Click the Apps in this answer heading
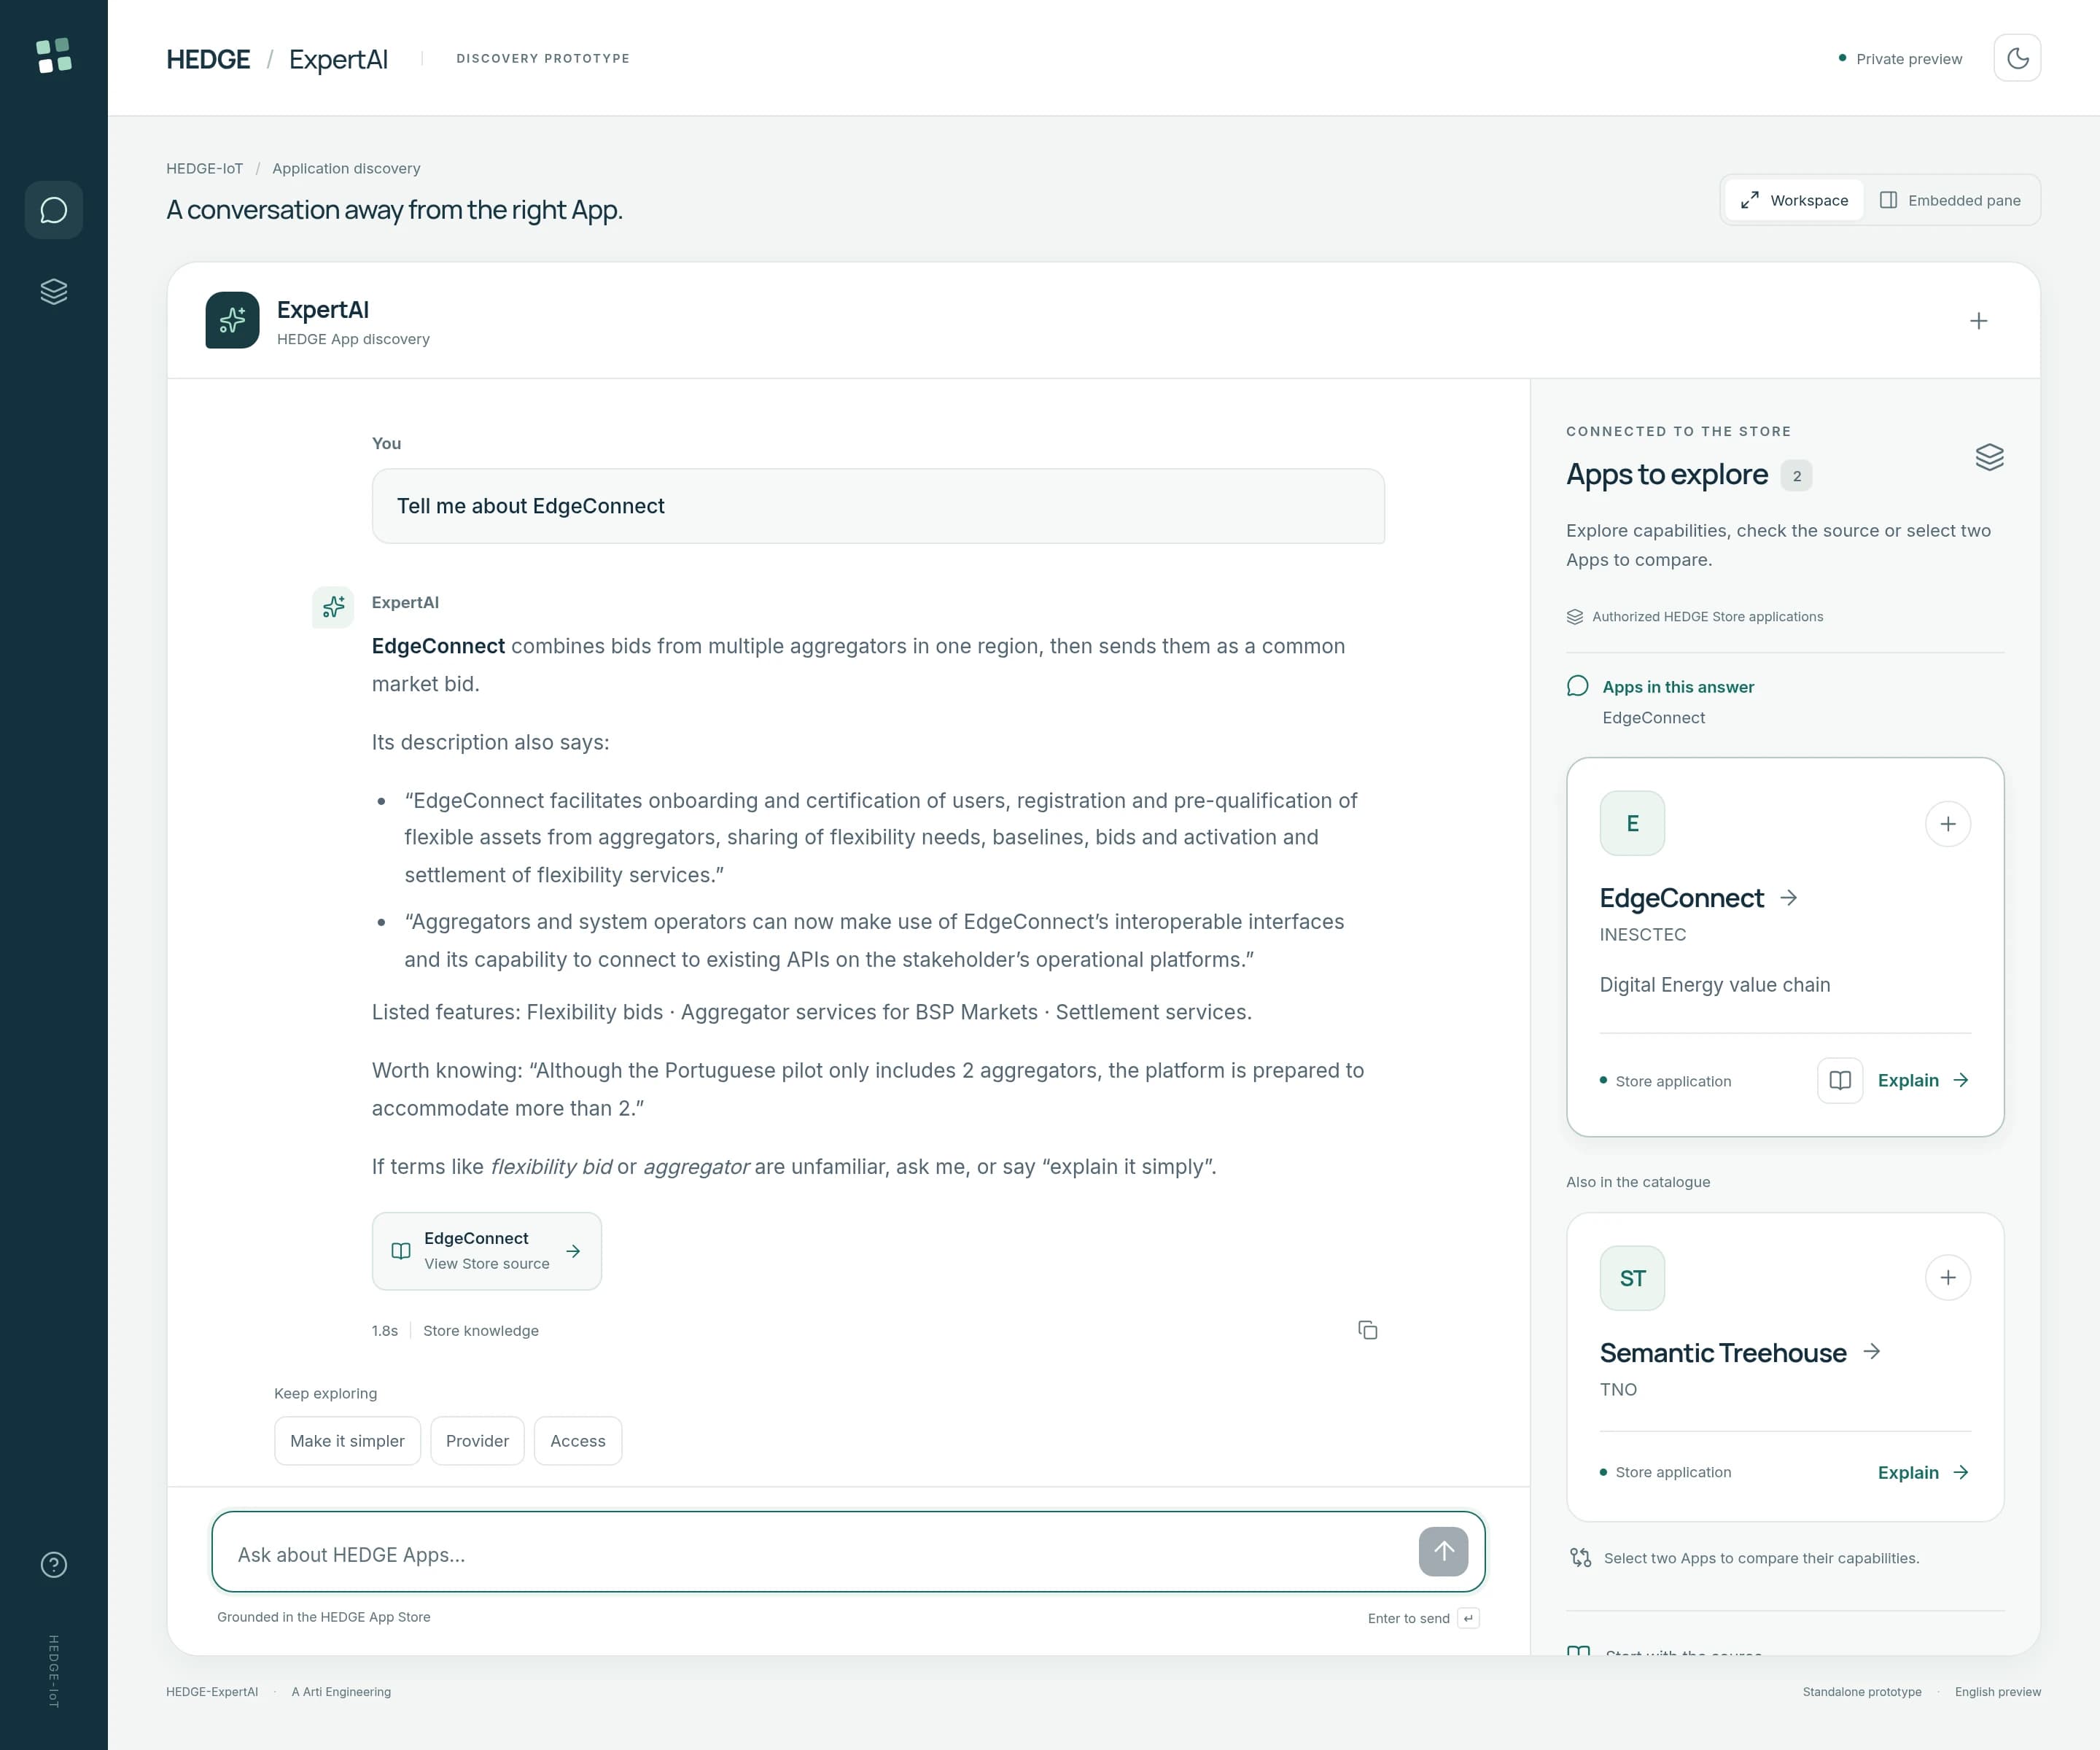2100x1750 pixels. (1678, 687)
